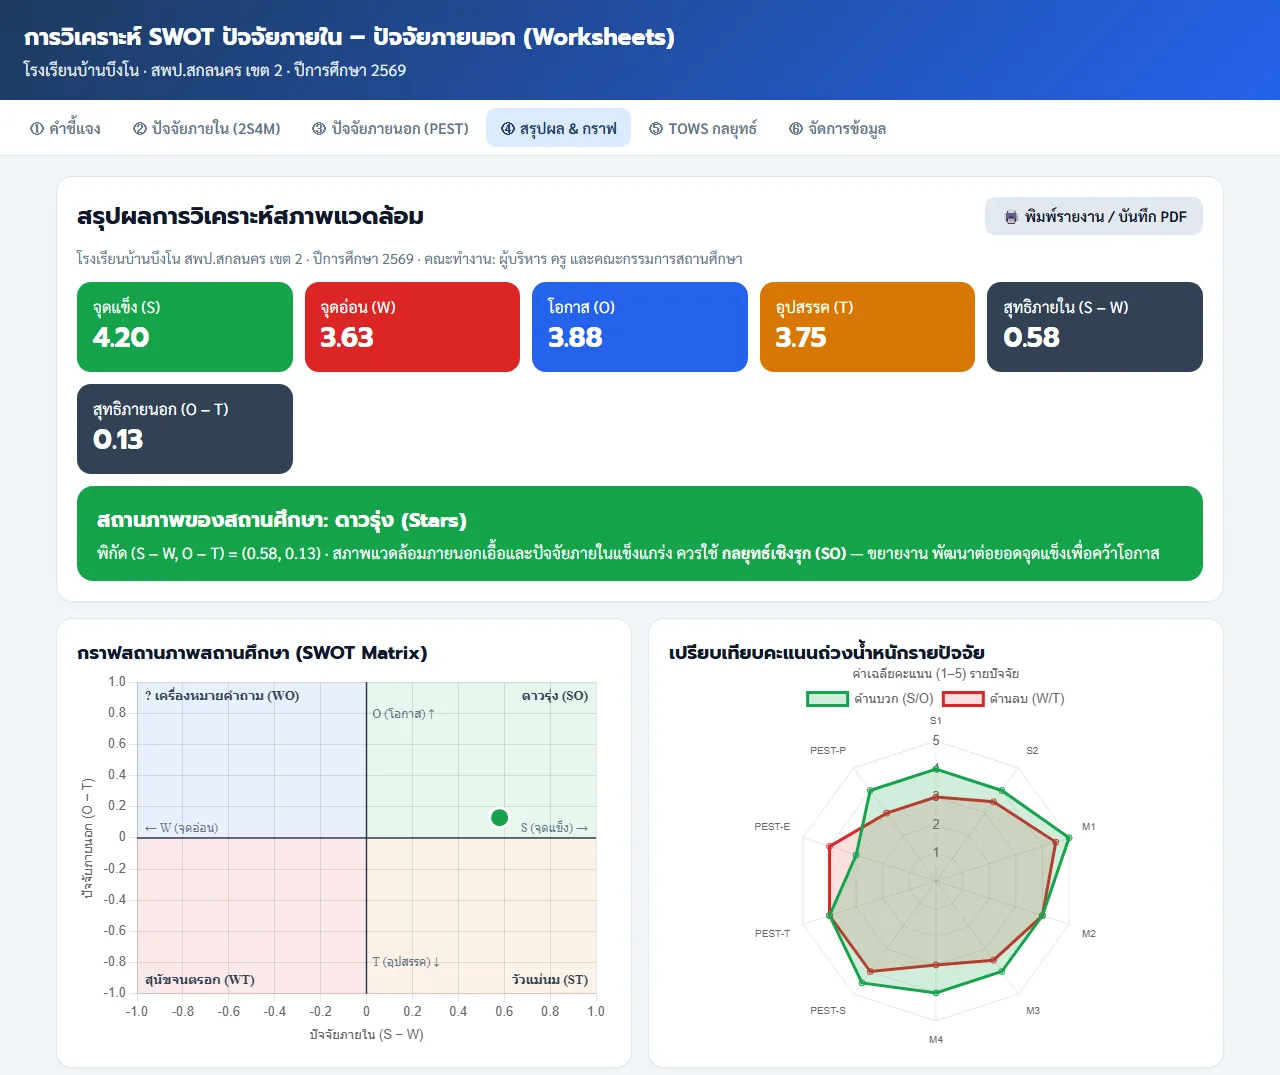Toggle ด้านบวก (S/O) legend swatch

(x=827, y=698)
